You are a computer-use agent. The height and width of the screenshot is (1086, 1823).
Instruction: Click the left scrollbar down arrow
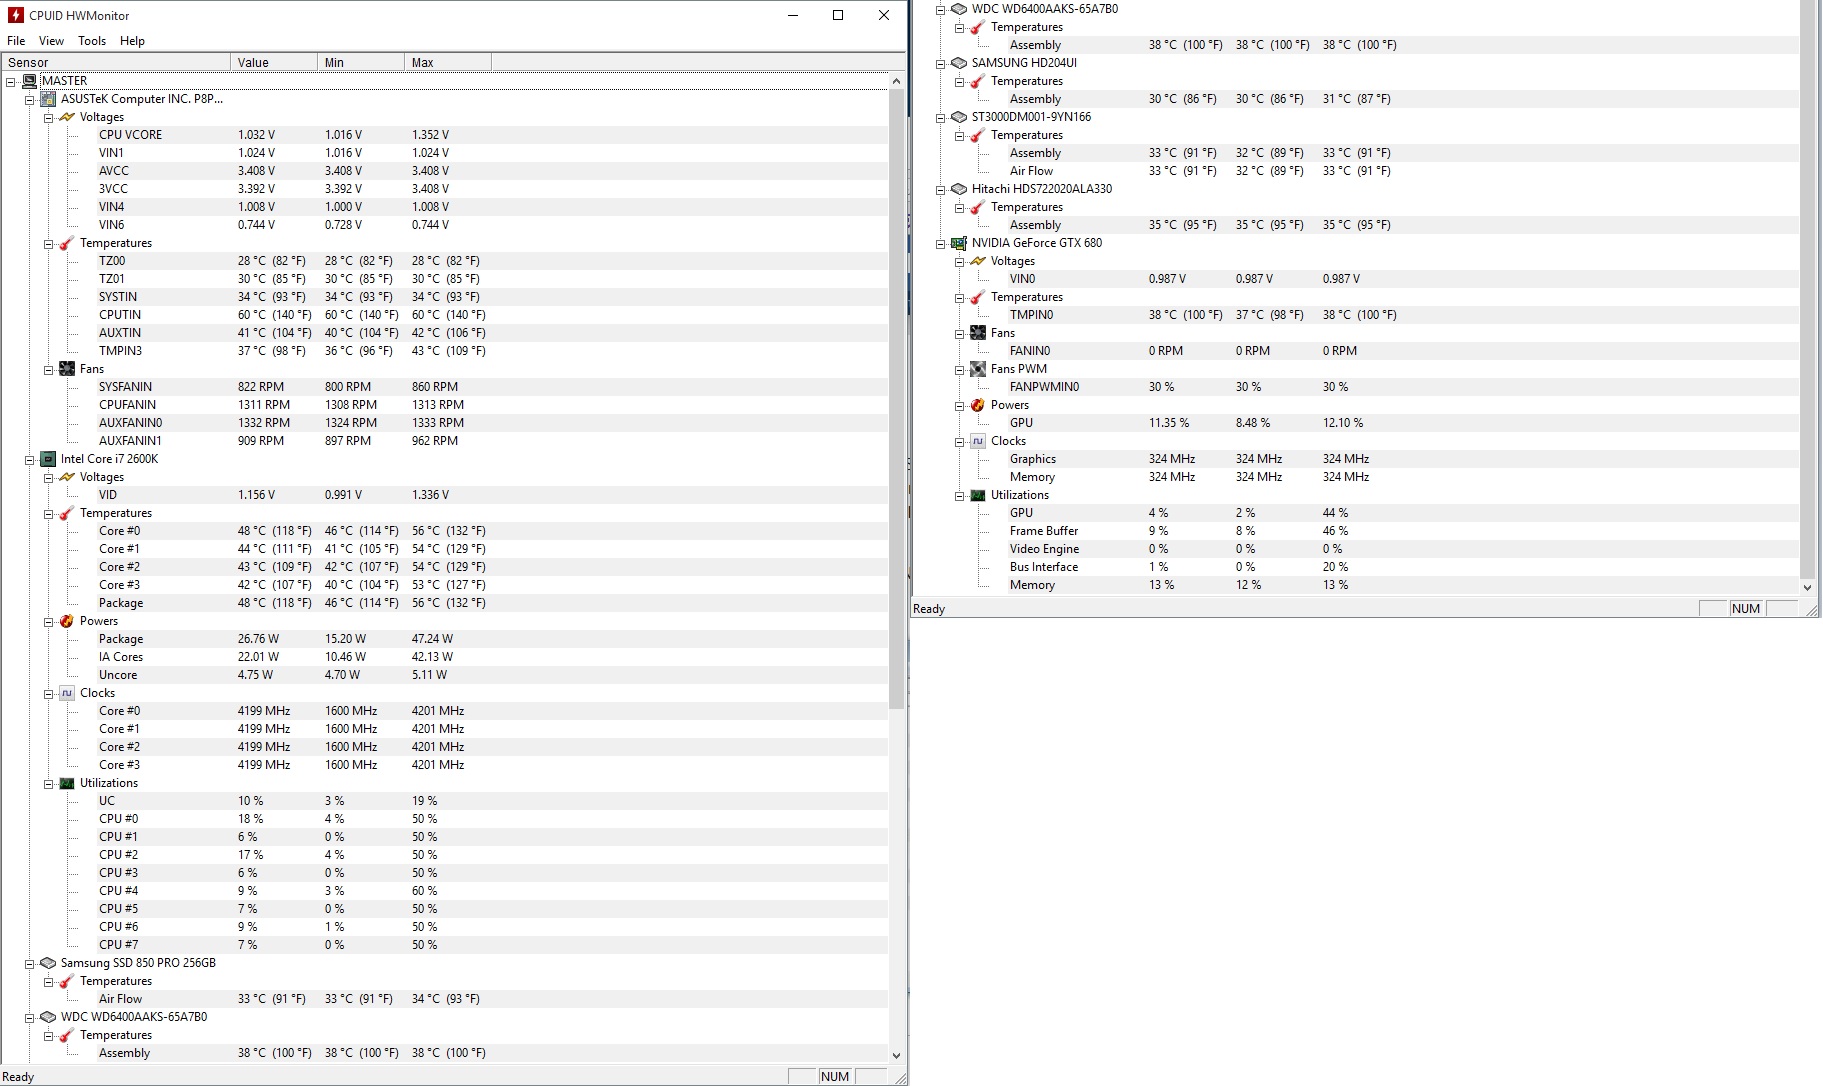click(896, 1055)
